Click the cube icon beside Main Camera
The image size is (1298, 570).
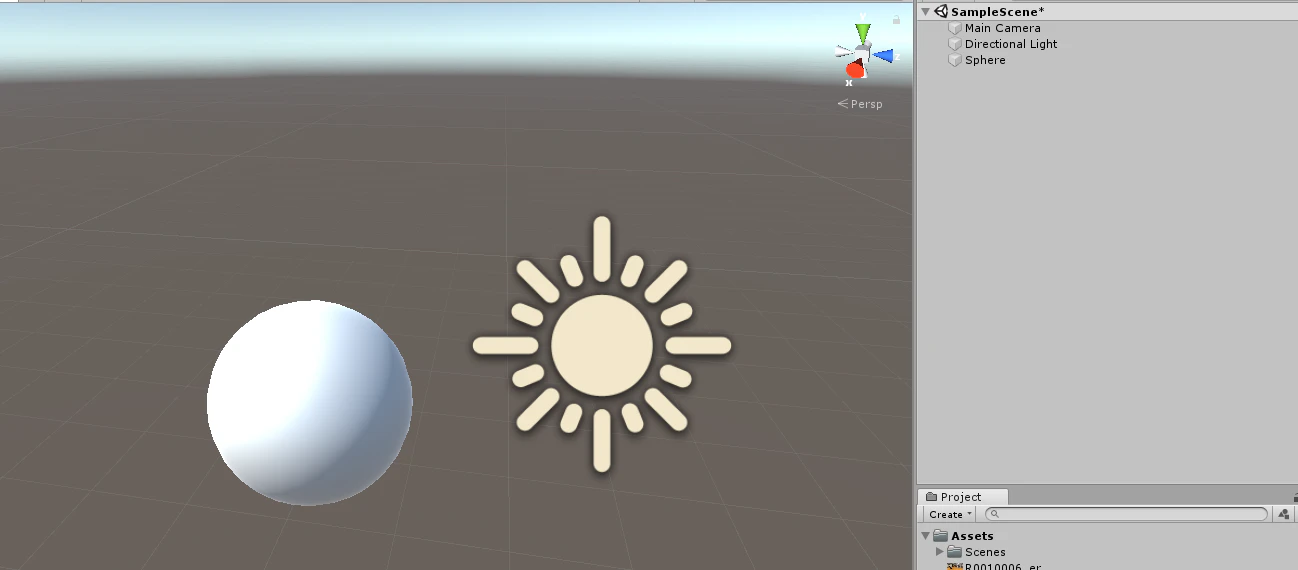pos(955,28)
